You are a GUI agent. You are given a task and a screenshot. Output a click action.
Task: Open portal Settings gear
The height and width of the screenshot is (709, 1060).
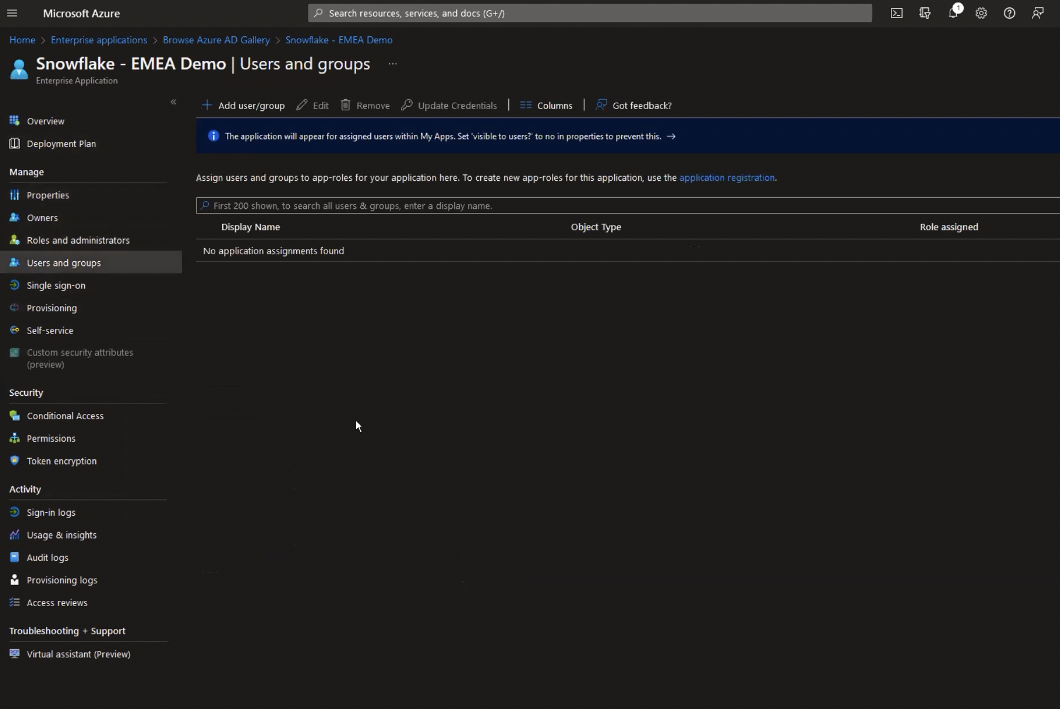(981, 13)
